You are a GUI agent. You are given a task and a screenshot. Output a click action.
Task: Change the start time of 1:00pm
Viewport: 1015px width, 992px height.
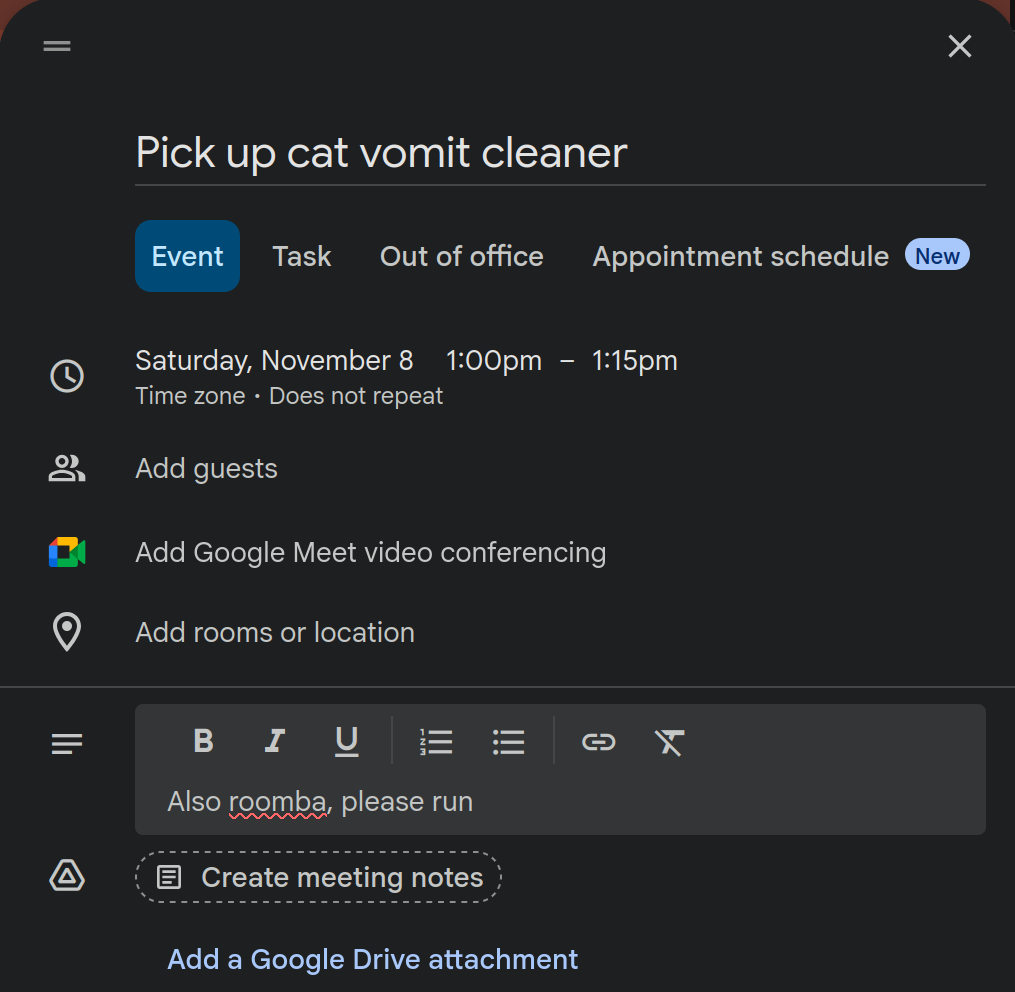tap(493, 360)
